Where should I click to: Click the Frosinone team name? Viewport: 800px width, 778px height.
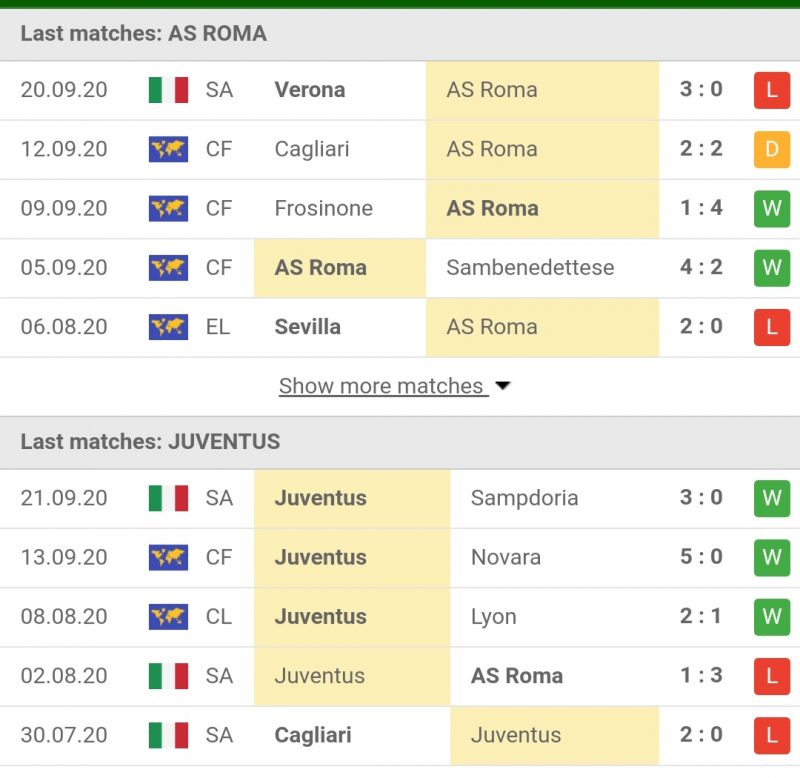(x=323, y=208)
